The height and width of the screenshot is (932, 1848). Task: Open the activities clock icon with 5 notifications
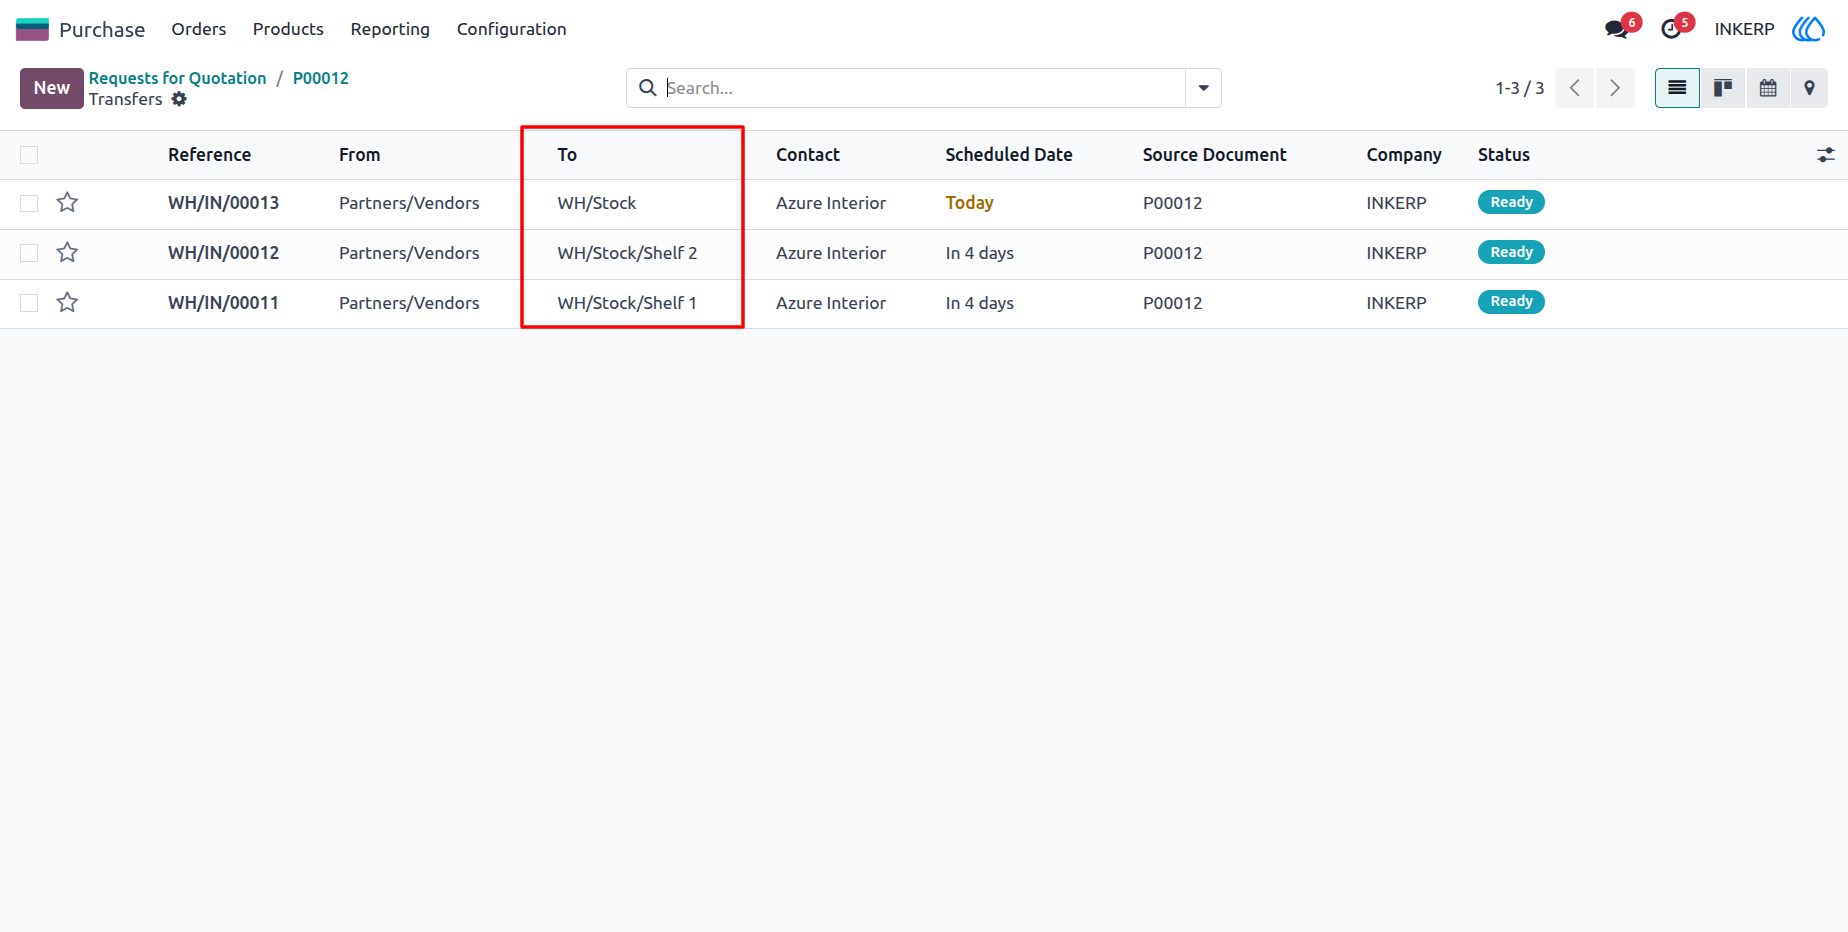[x=1671, y=29]
